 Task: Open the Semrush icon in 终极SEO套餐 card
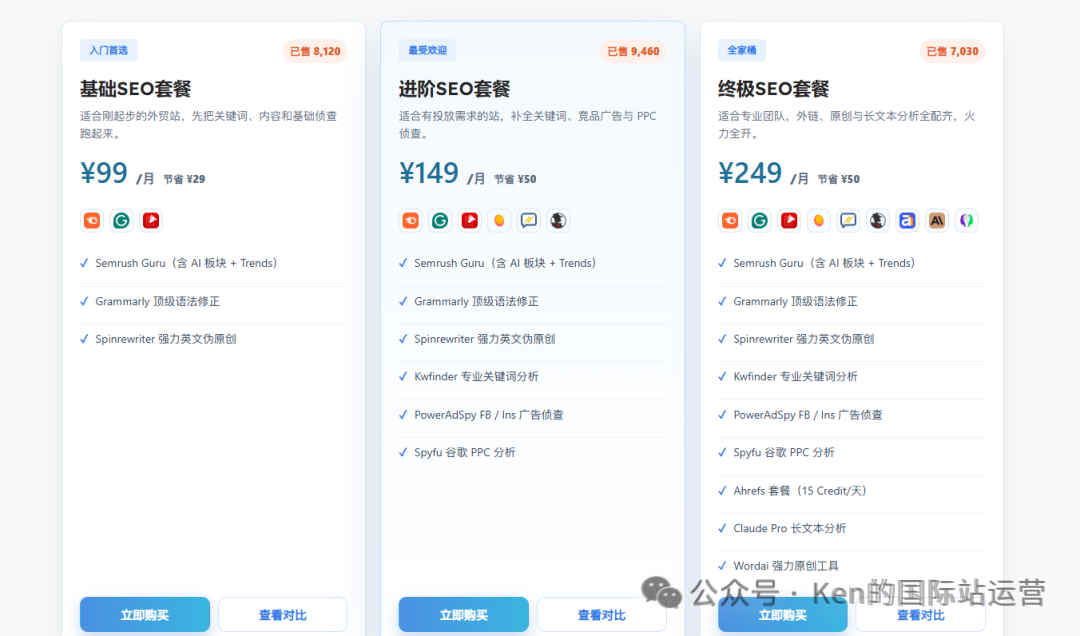(730, 220)
